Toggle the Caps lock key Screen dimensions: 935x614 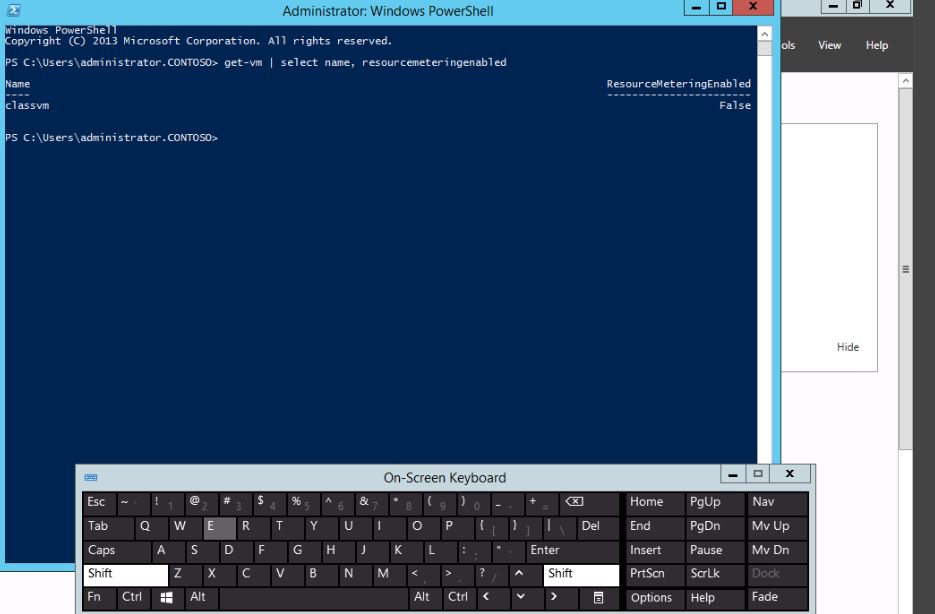(116, 550)
